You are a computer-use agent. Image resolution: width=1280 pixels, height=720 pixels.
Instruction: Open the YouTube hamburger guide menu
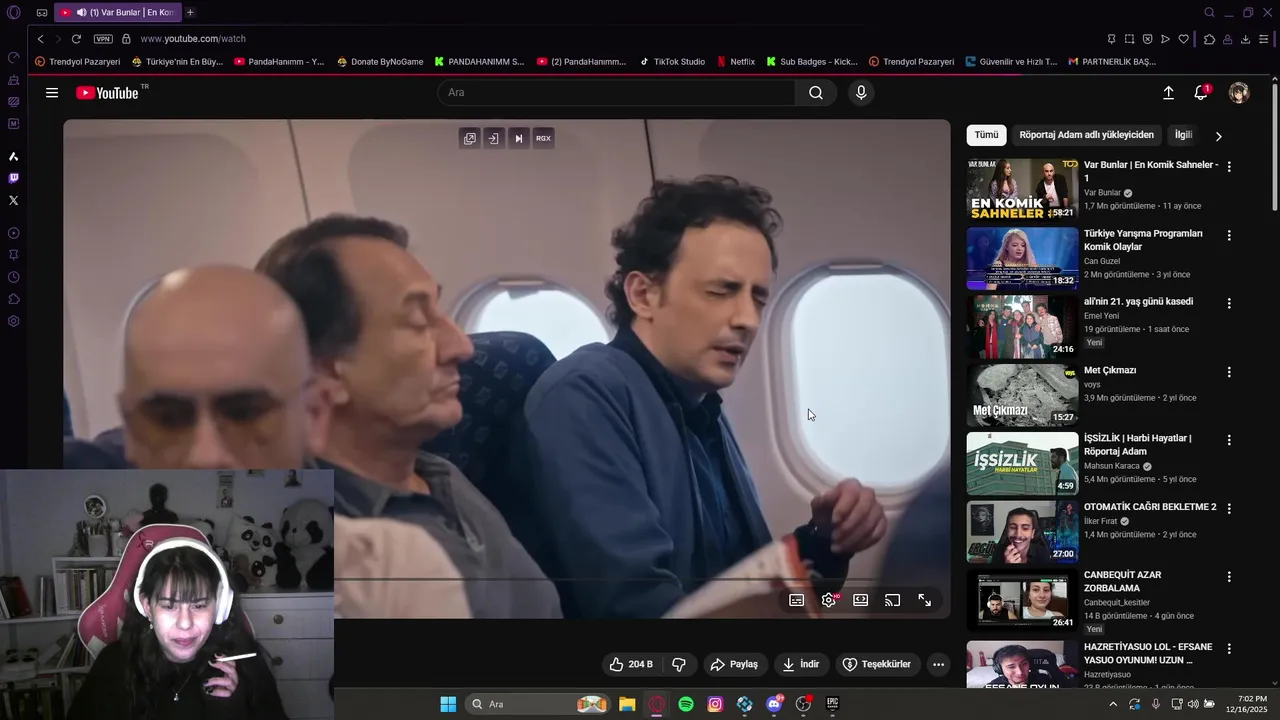[52, 93]
